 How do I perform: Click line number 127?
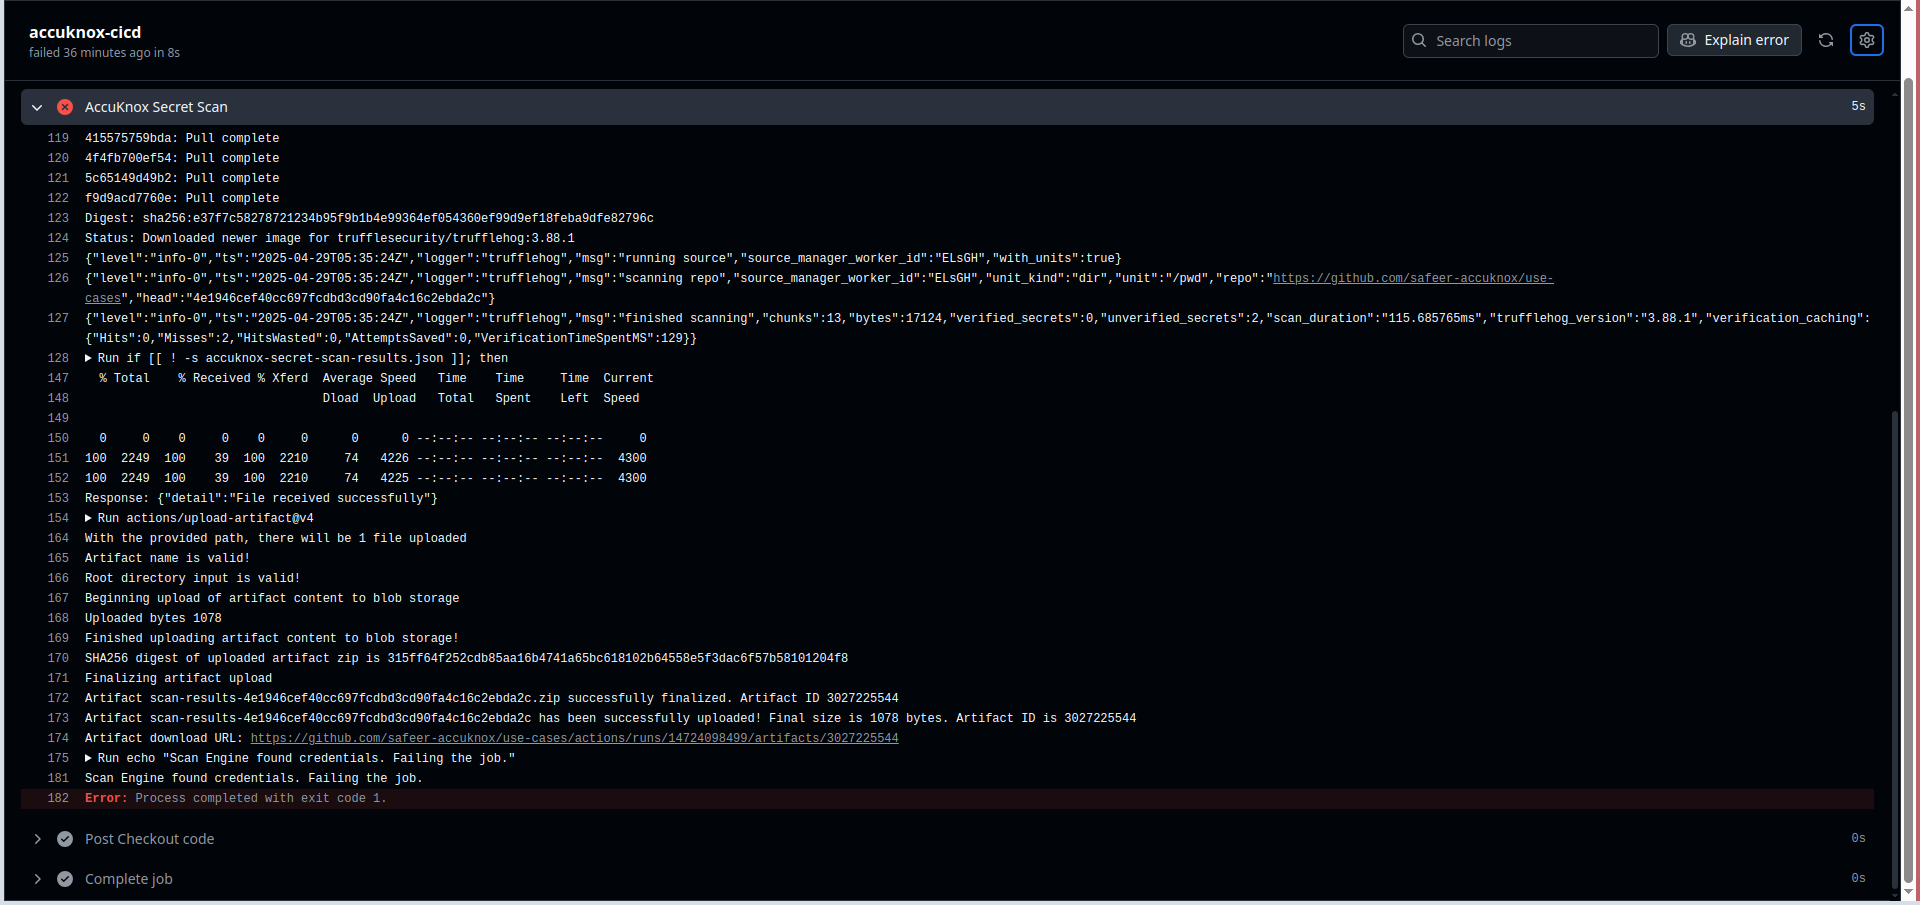[x=58, y=318]
